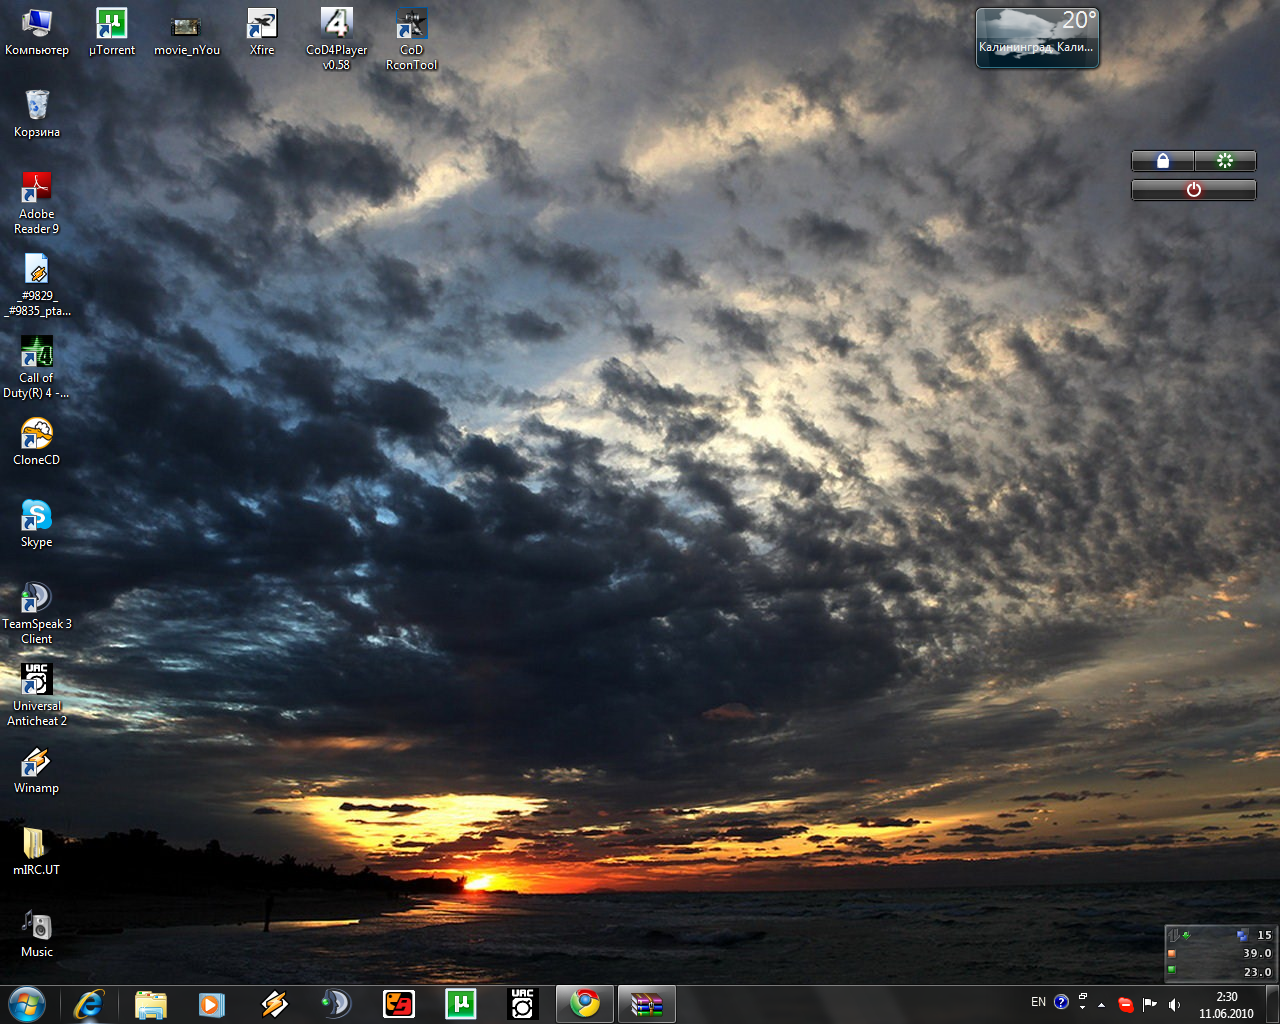Screen dimensions: 1280x1024
Task: Click the 39.0 reading in the meter gadget
Action: [x=1258, y=954]
